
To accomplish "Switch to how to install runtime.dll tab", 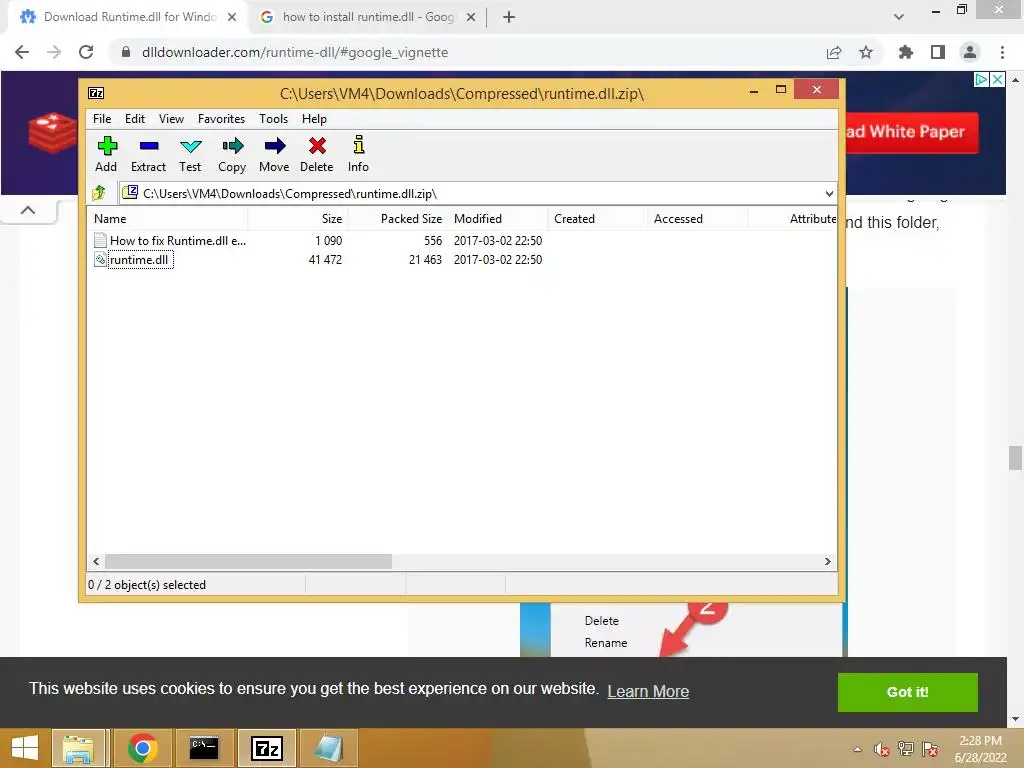I will pyautogui.click(x=368, y=17).
